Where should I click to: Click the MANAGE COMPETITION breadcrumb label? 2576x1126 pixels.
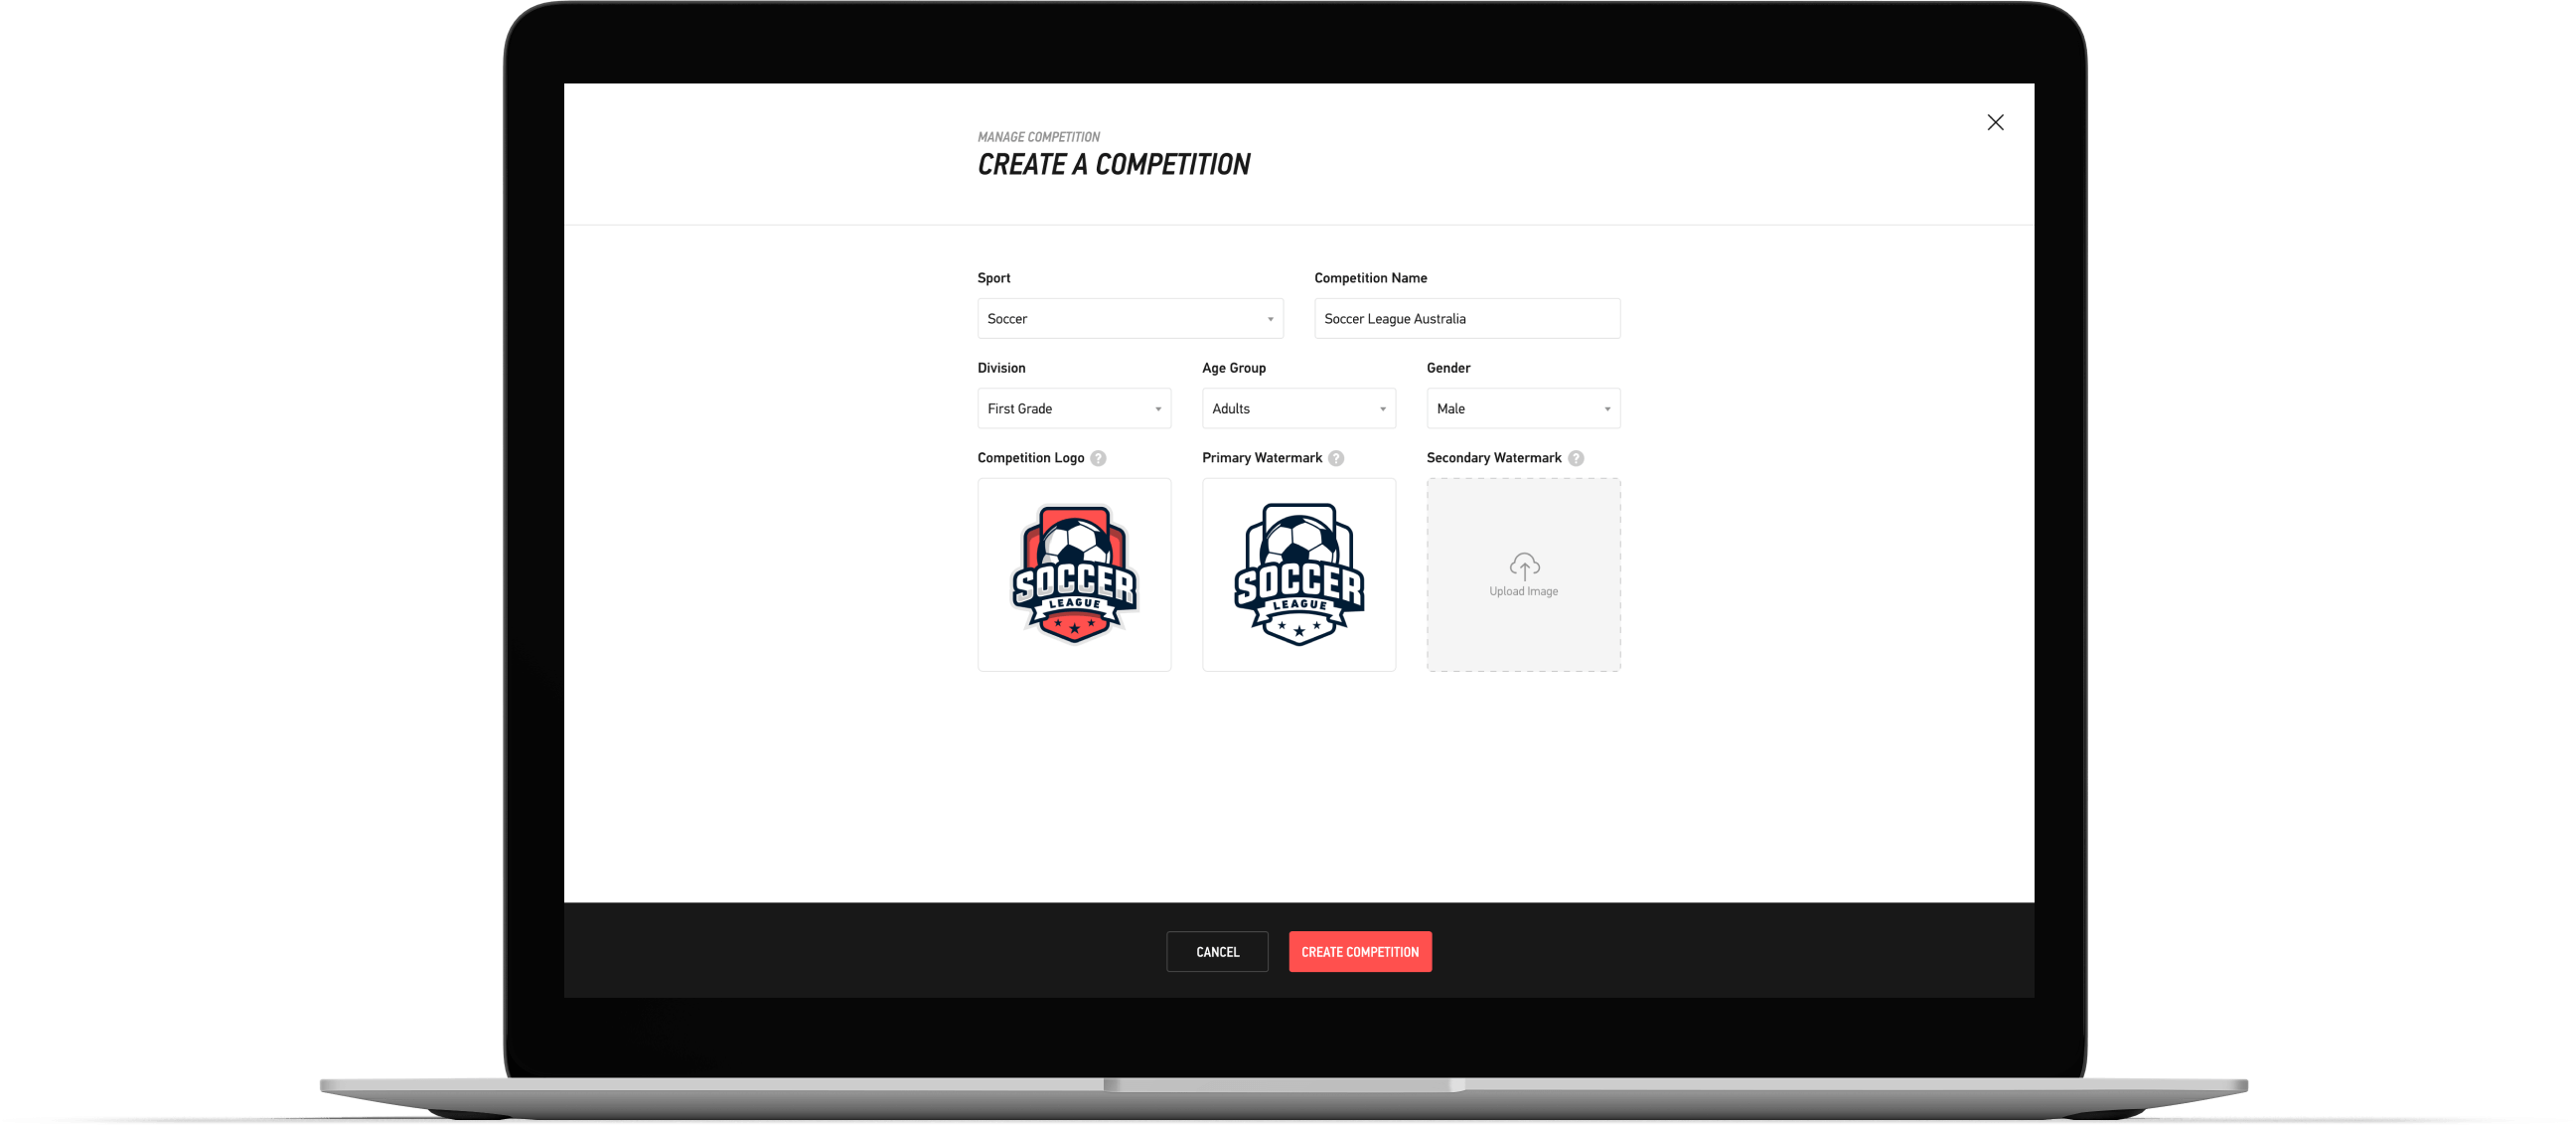coord(1036,136)
